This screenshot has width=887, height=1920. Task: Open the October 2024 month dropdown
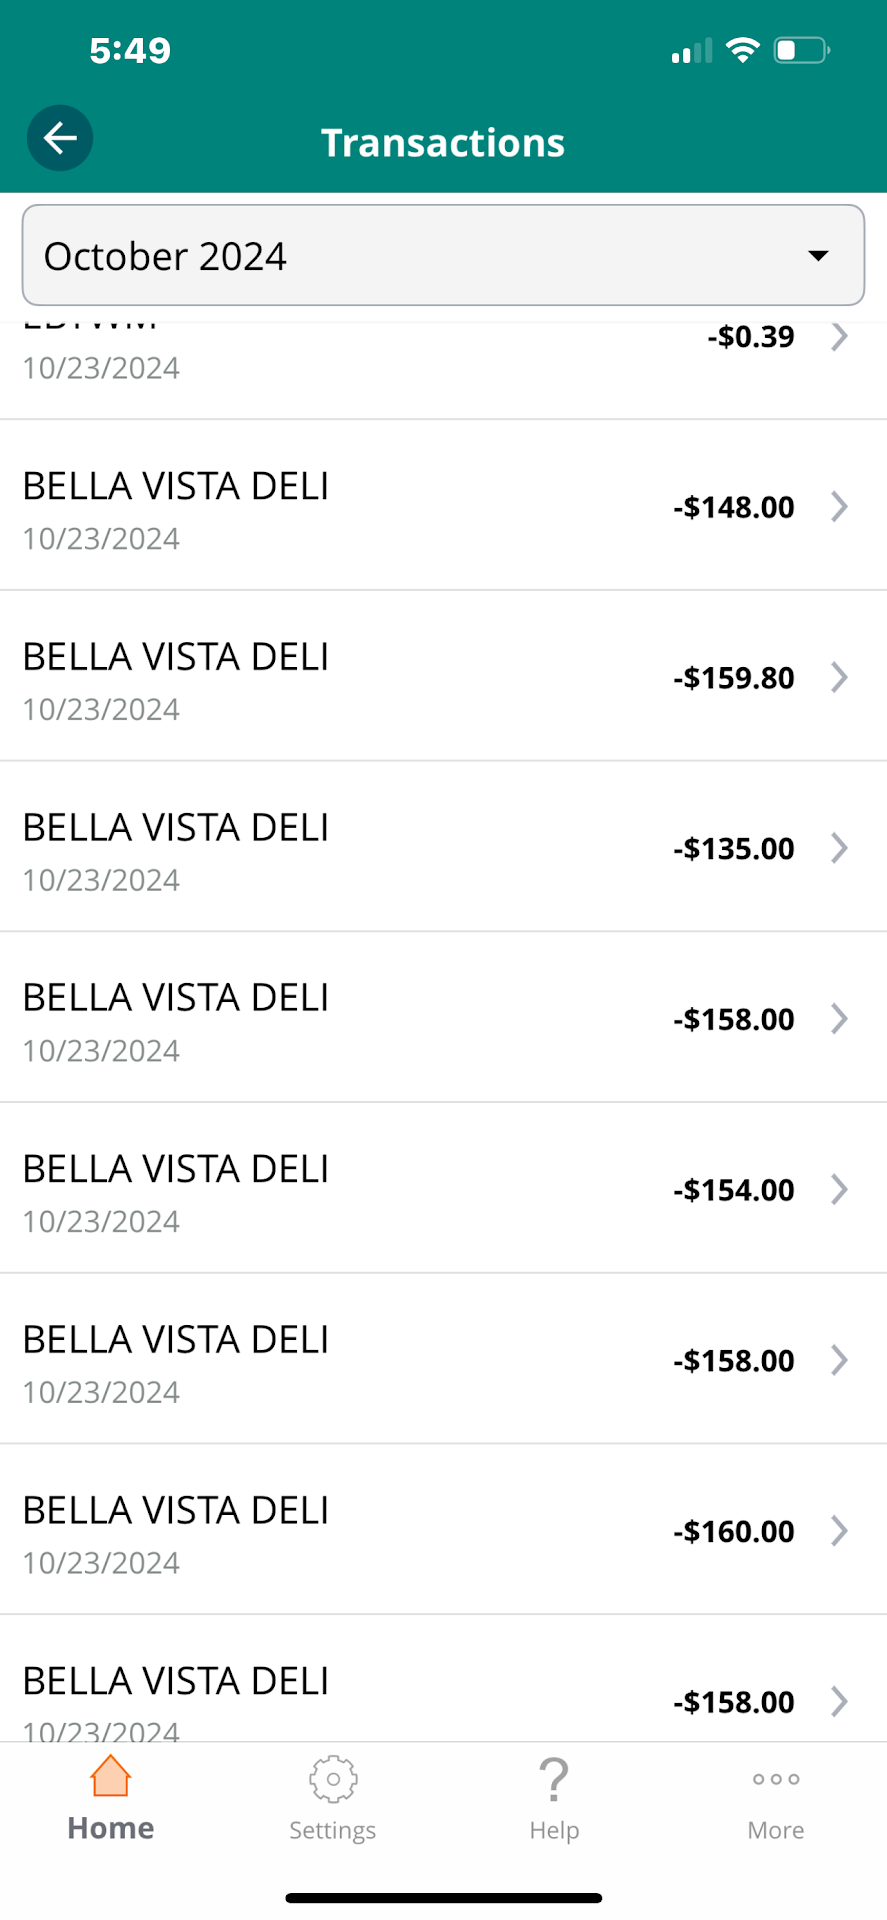click(x=443, y=255)
